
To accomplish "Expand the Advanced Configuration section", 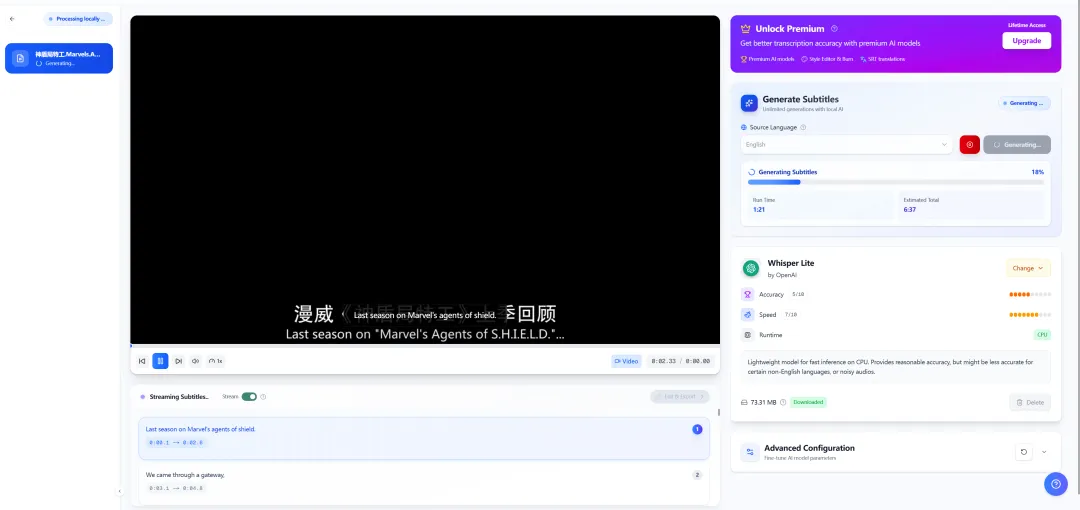I will pyautogui.click(x=1044, y=452).
